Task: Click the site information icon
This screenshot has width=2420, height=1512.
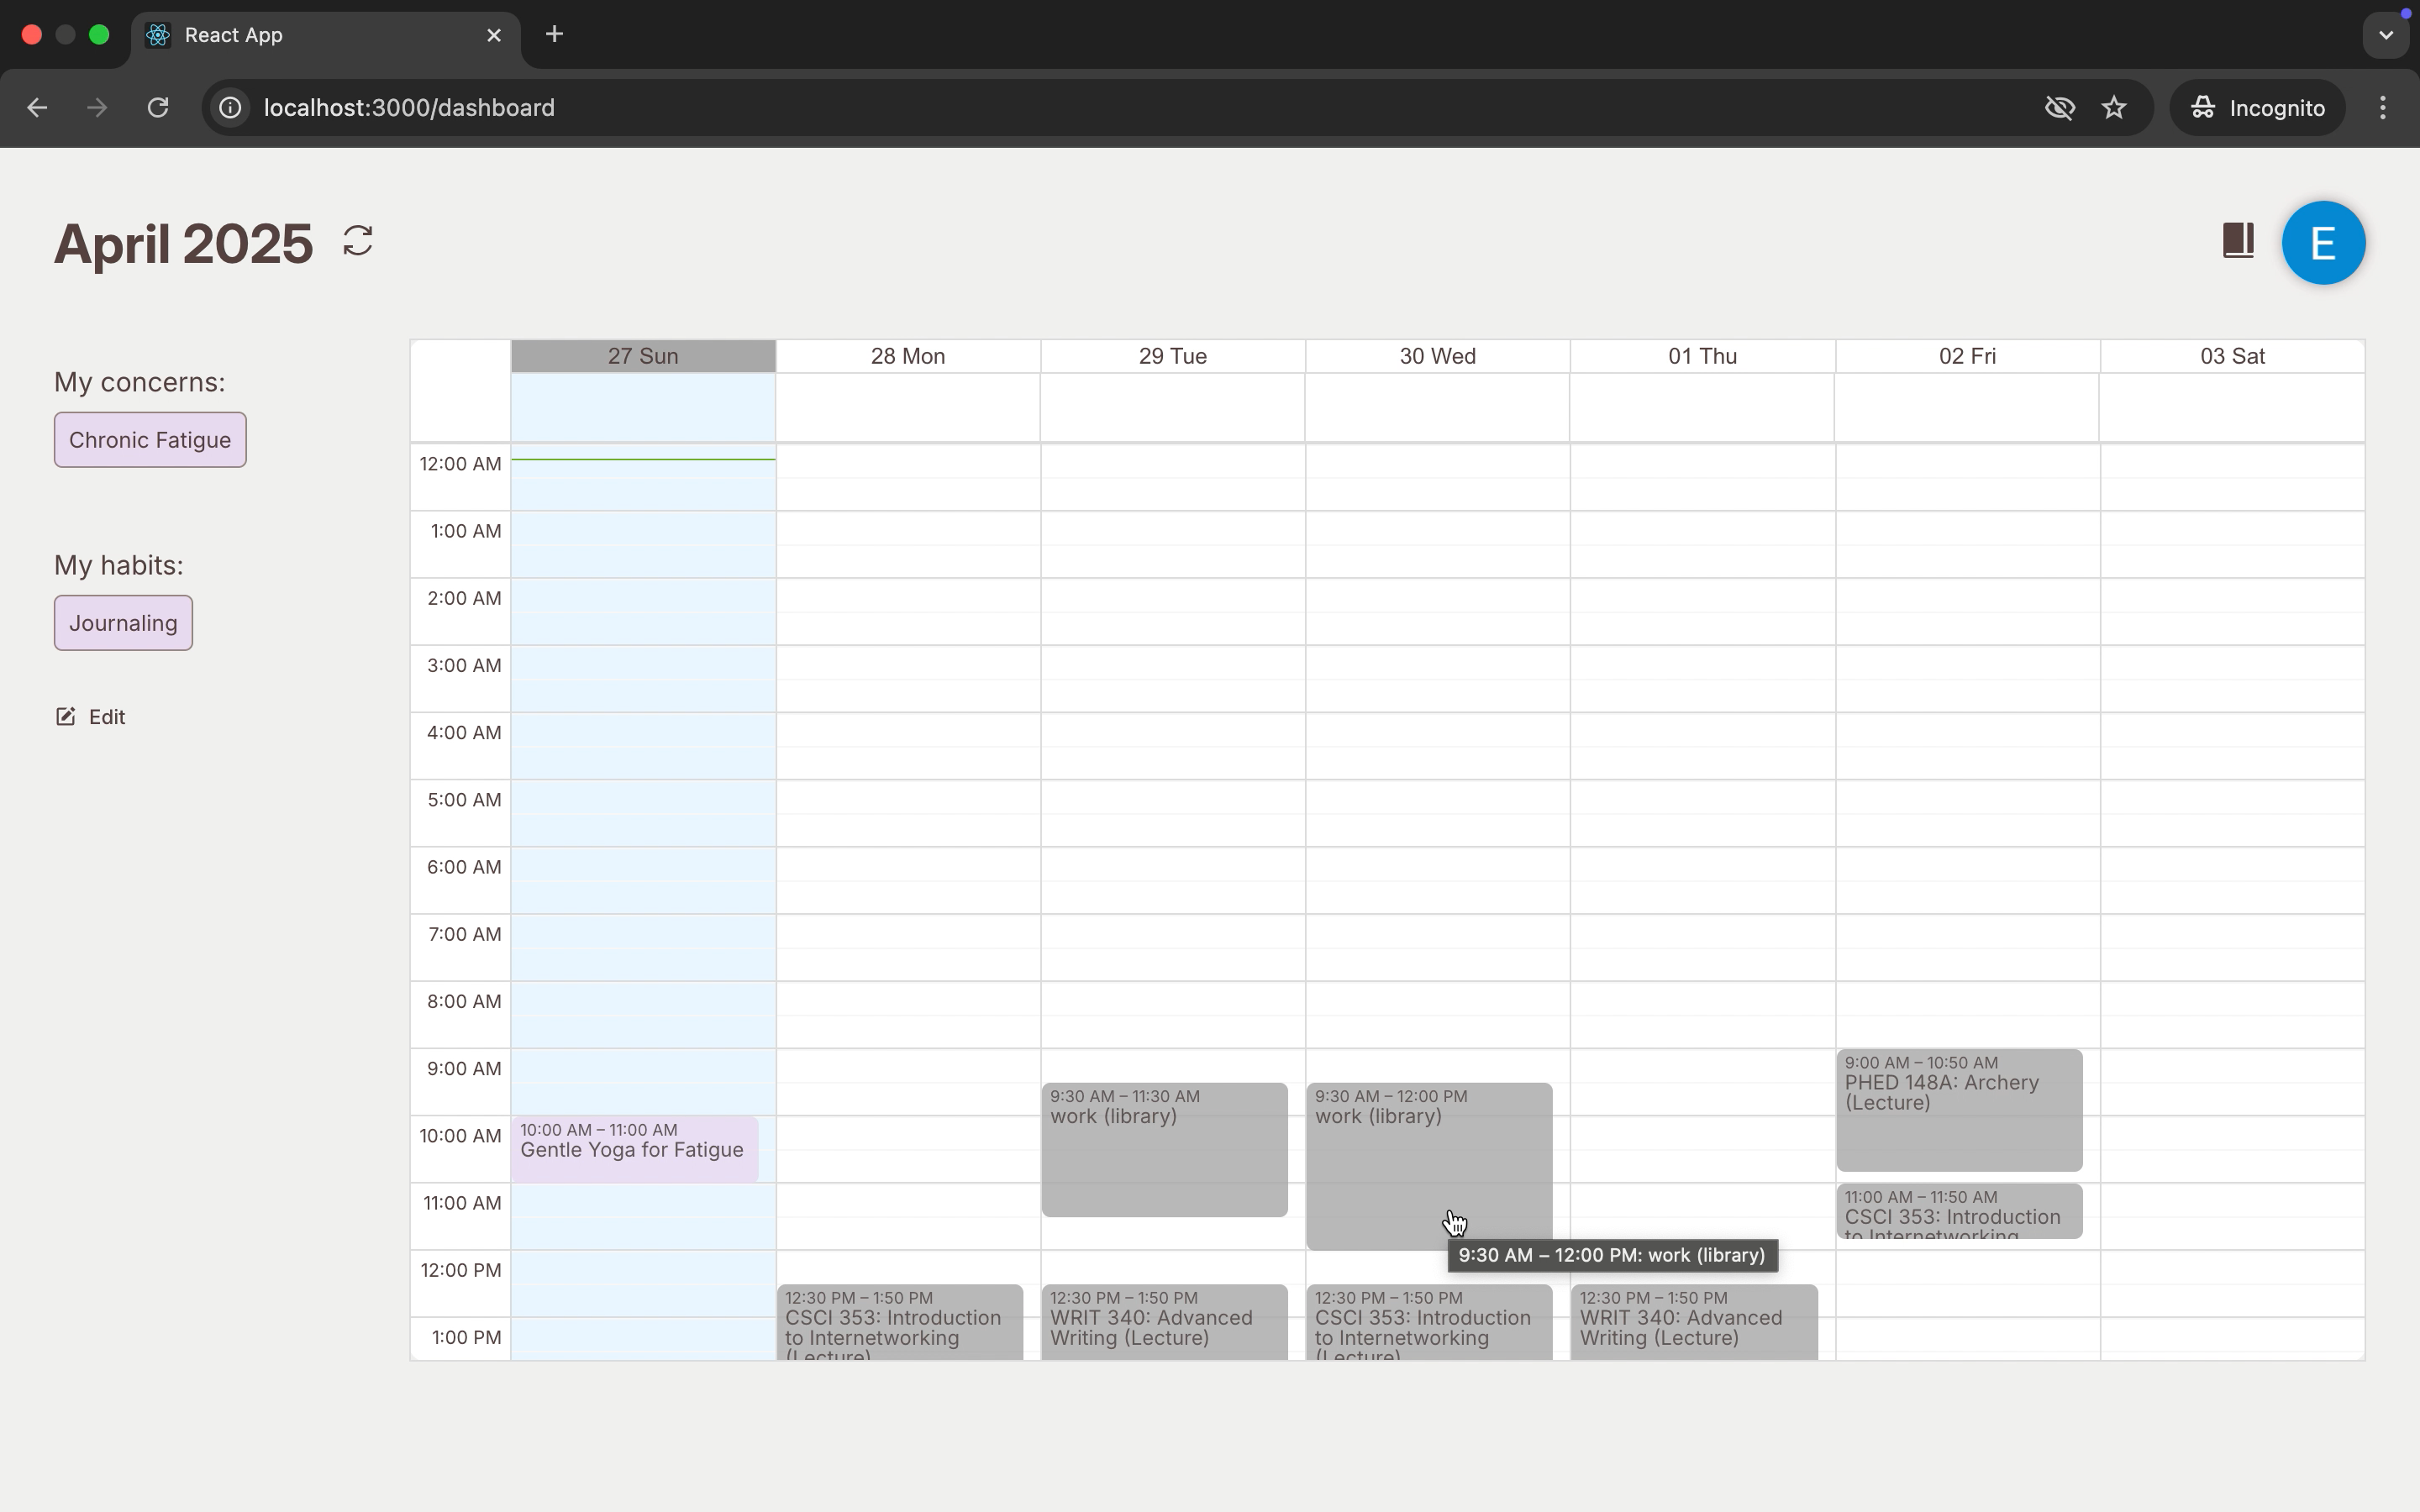Action: [x=231, y=108]
